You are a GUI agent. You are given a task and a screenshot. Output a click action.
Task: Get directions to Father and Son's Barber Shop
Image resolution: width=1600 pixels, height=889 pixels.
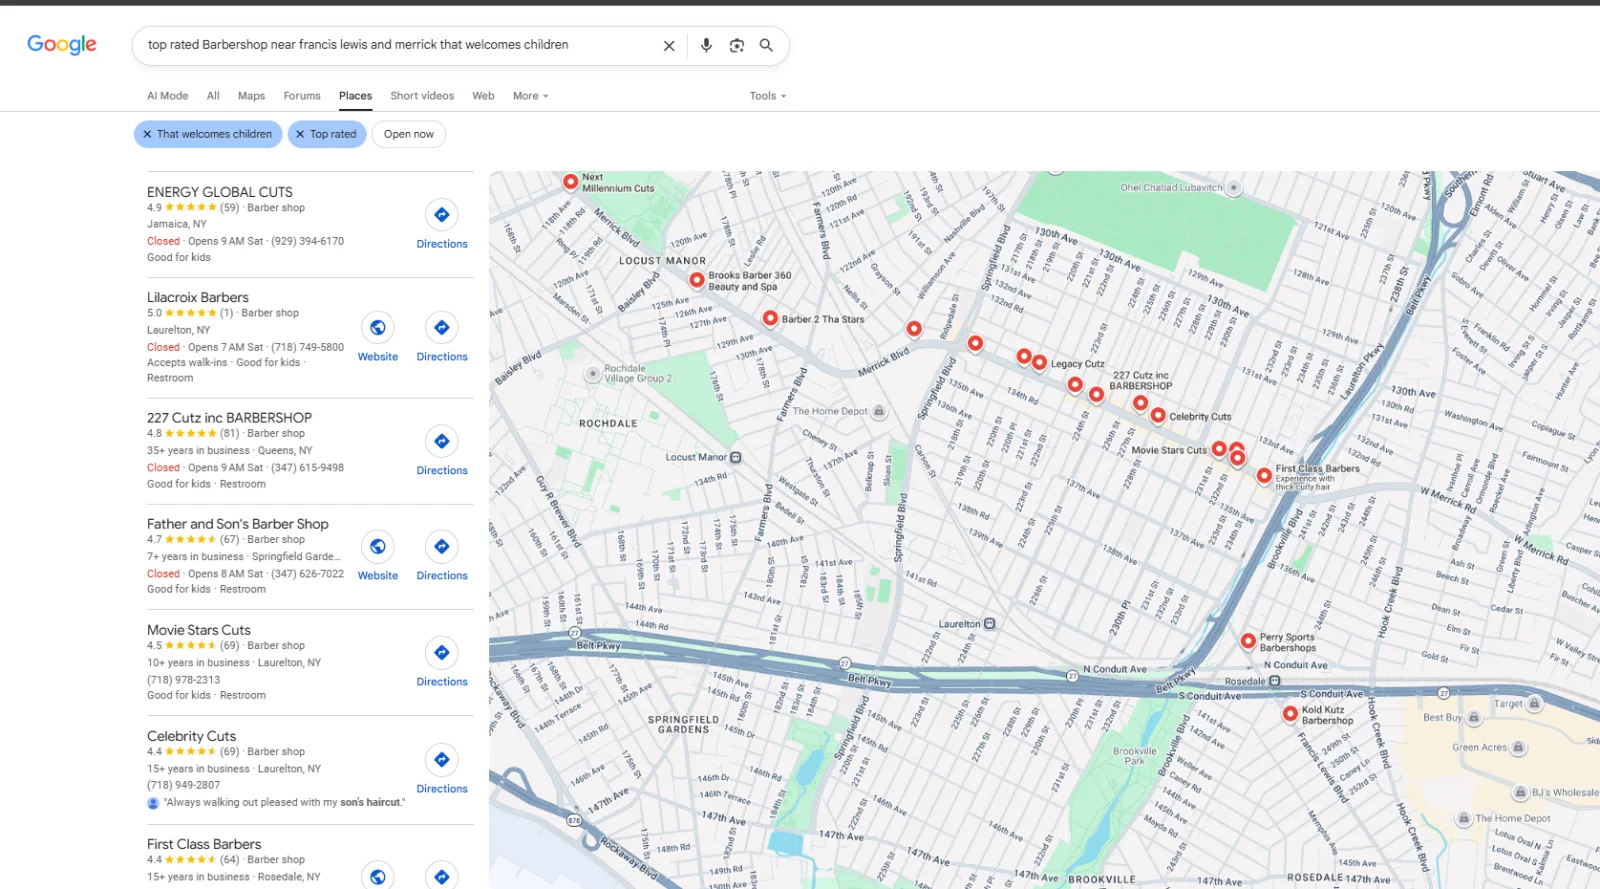coord(442,556)
